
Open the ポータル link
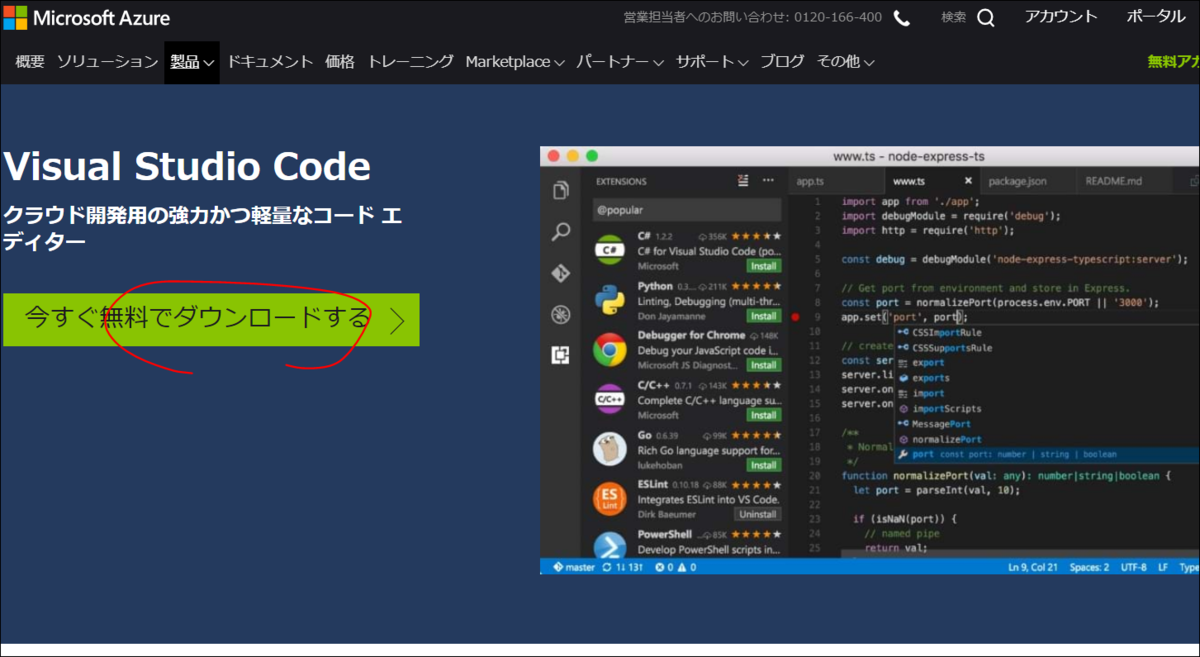[1156, 17]
